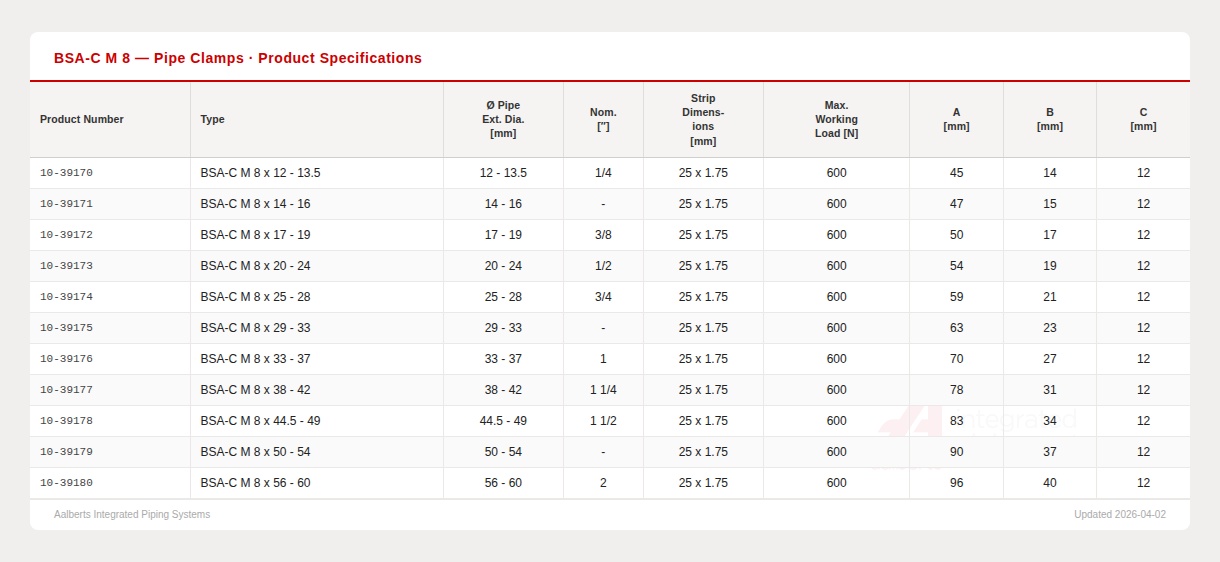Click the BSA-C M 8 Pipe Clamps title
The height and width of the screenshot is (562, 1220).
(x=238, y=58)
